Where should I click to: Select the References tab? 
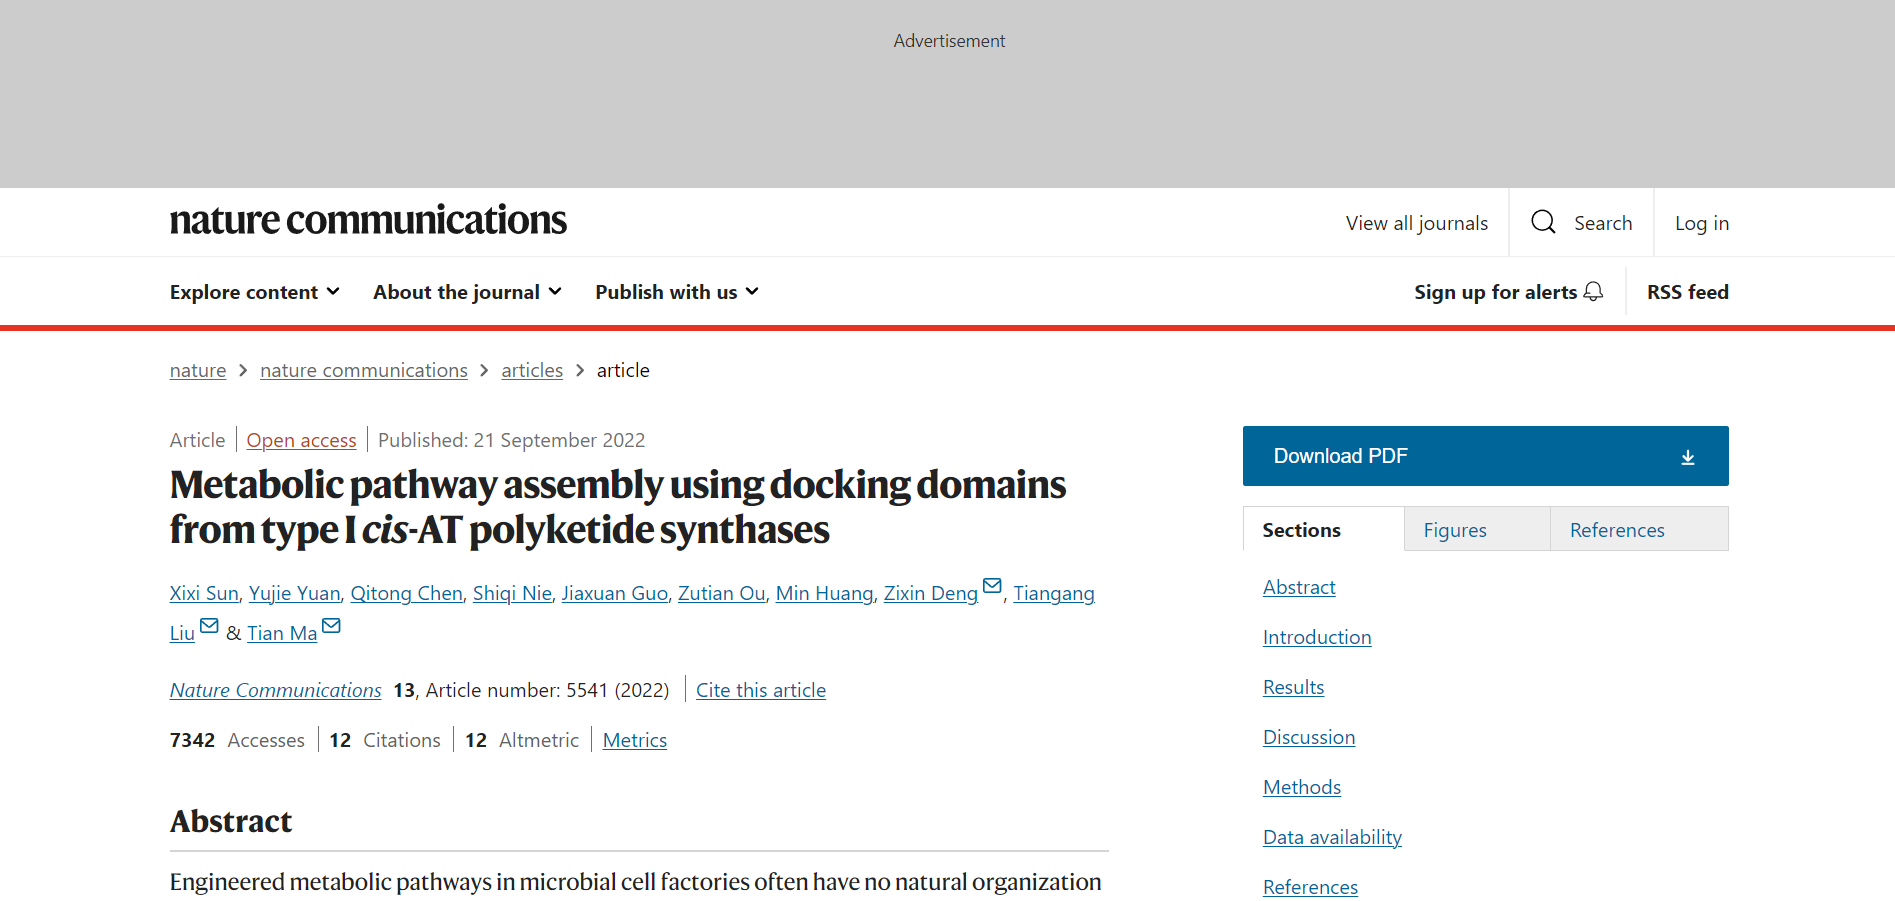point(1617,530)
